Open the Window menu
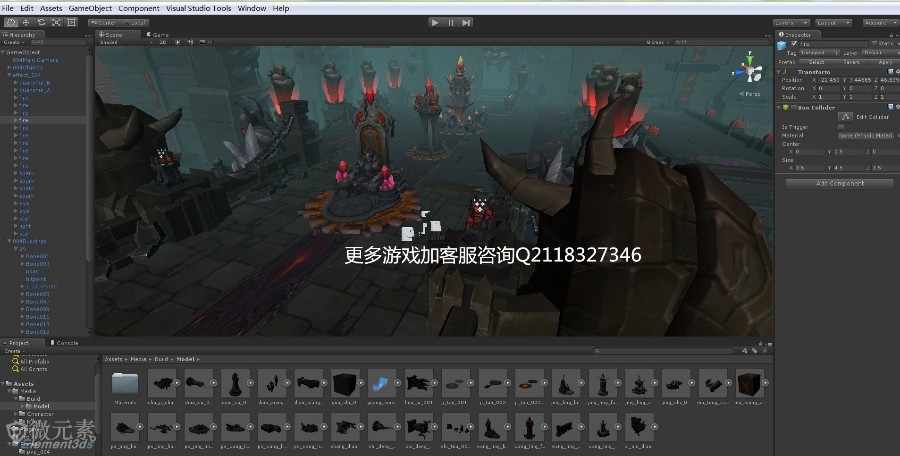 [252, 8]
